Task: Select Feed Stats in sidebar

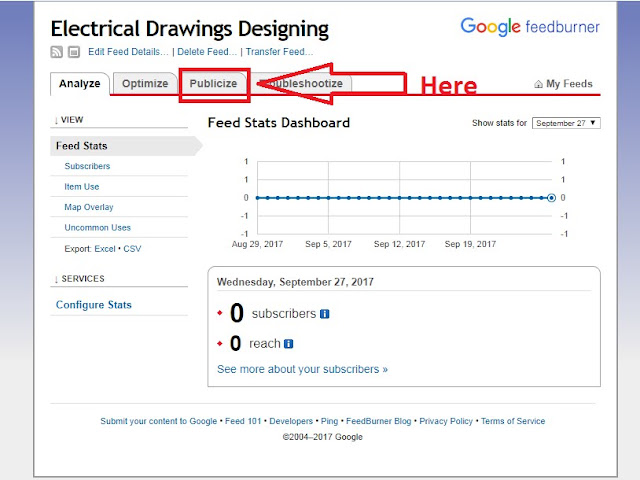Action: pyautogui.click(x=127, y=146)
